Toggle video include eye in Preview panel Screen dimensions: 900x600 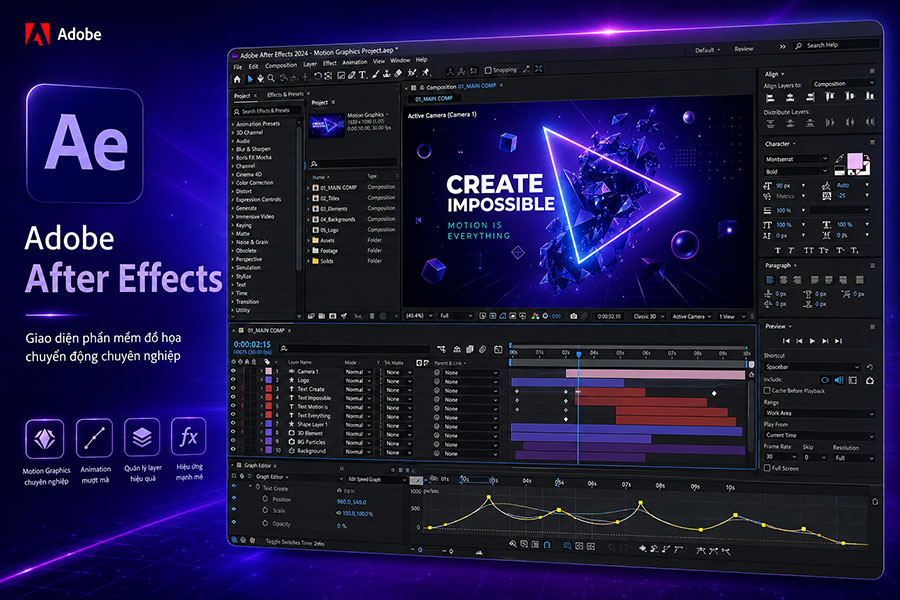point(825,380)
